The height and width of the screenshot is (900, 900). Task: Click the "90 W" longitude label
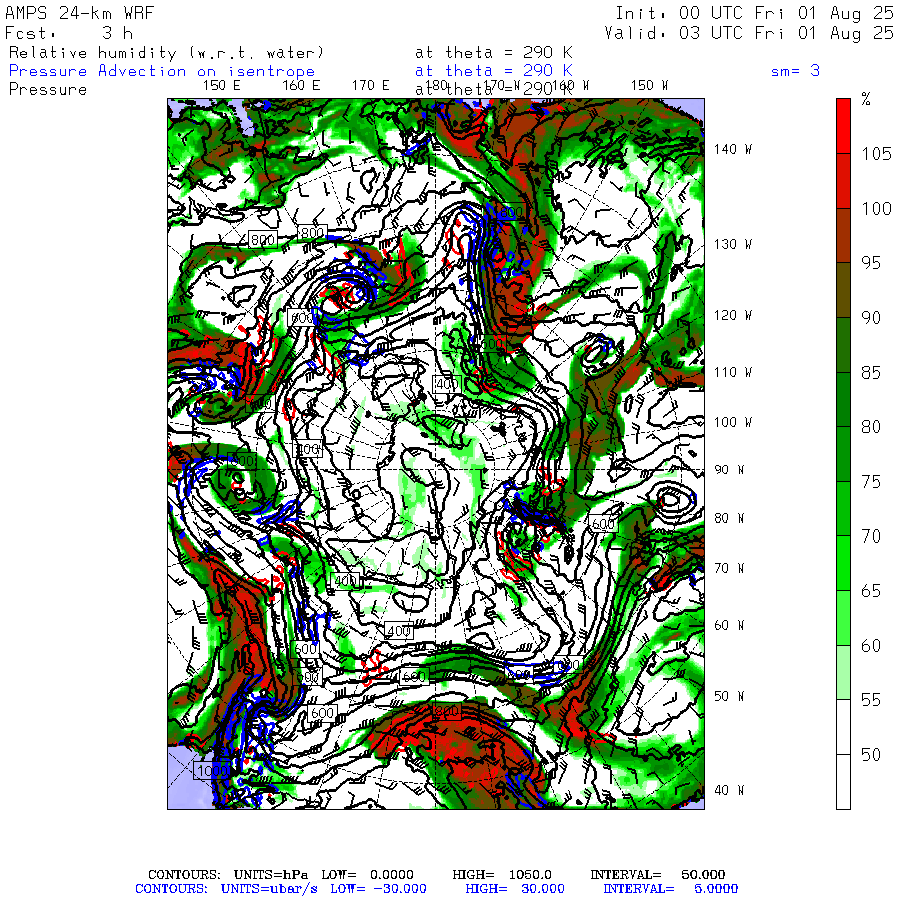(x=729, y=470)
